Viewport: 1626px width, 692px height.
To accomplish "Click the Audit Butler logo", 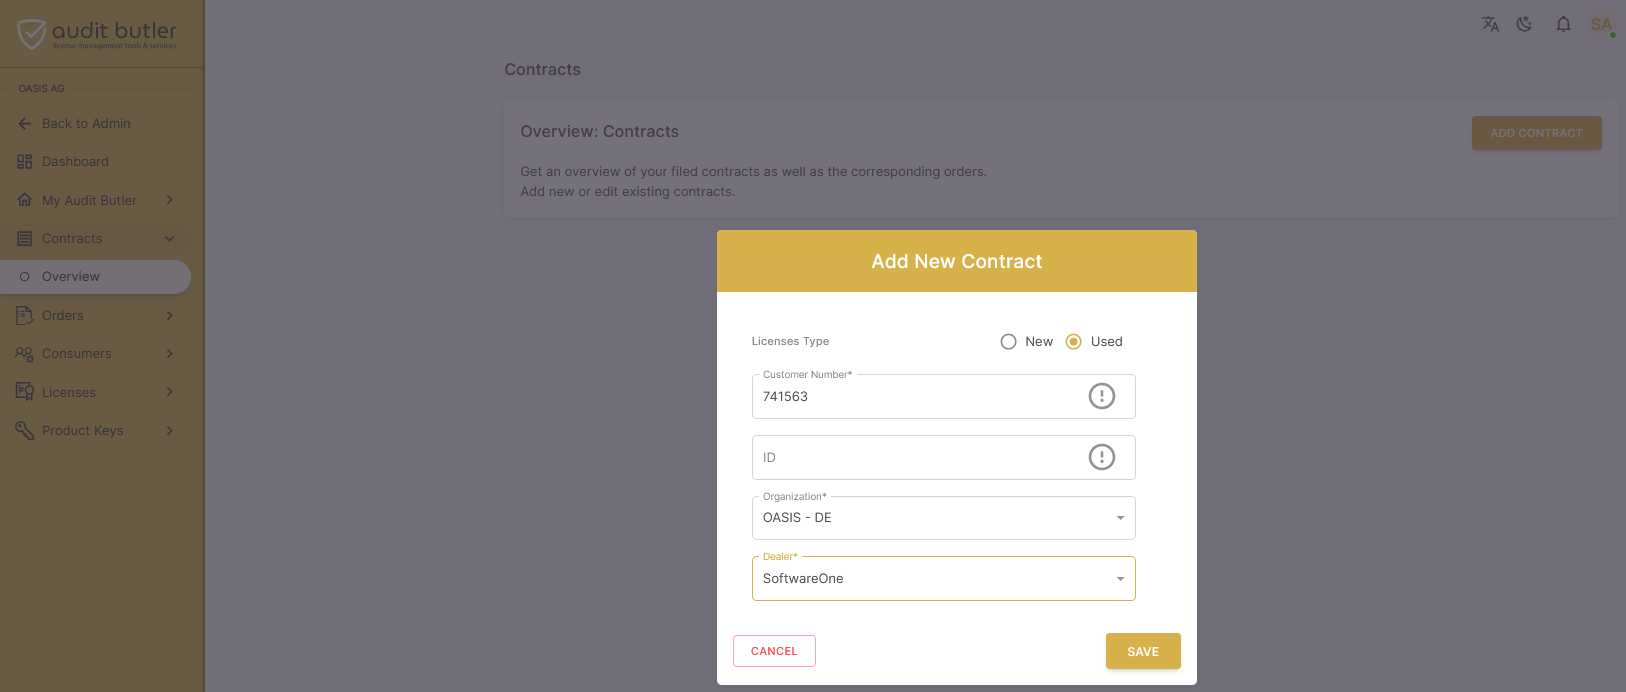I will tap(97, 34).
